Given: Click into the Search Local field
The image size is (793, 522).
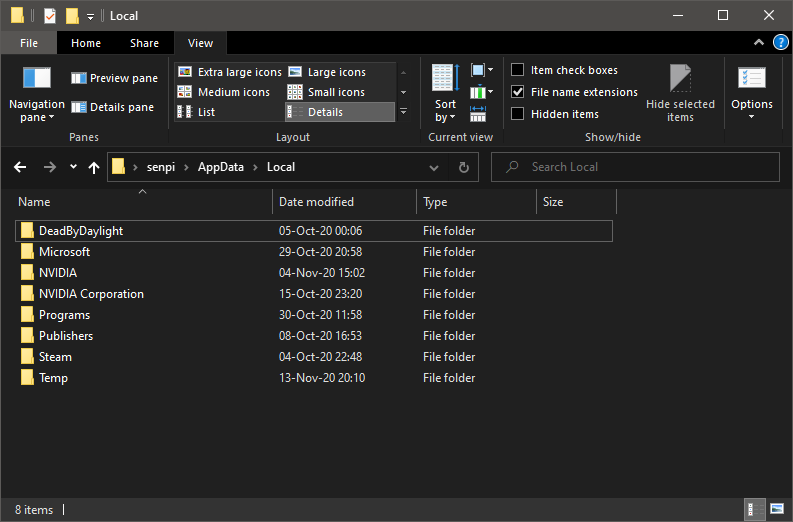Looking at the screenshot, I should 640,167.
